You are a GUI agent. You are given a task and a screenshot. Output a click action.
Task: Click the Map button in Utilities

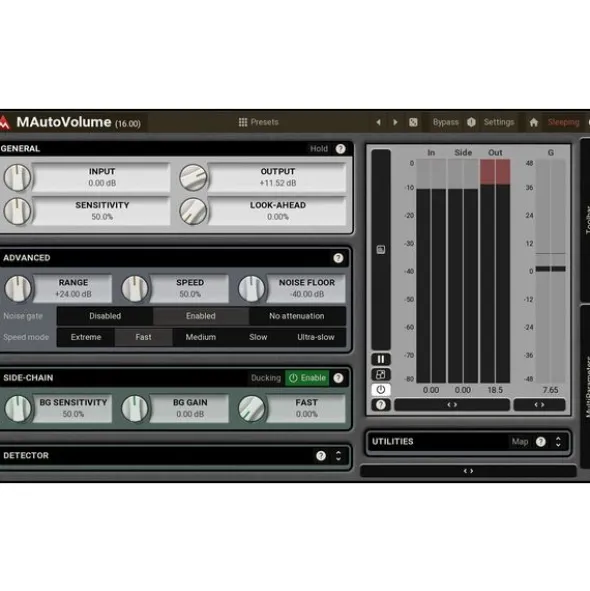(520, 442)
